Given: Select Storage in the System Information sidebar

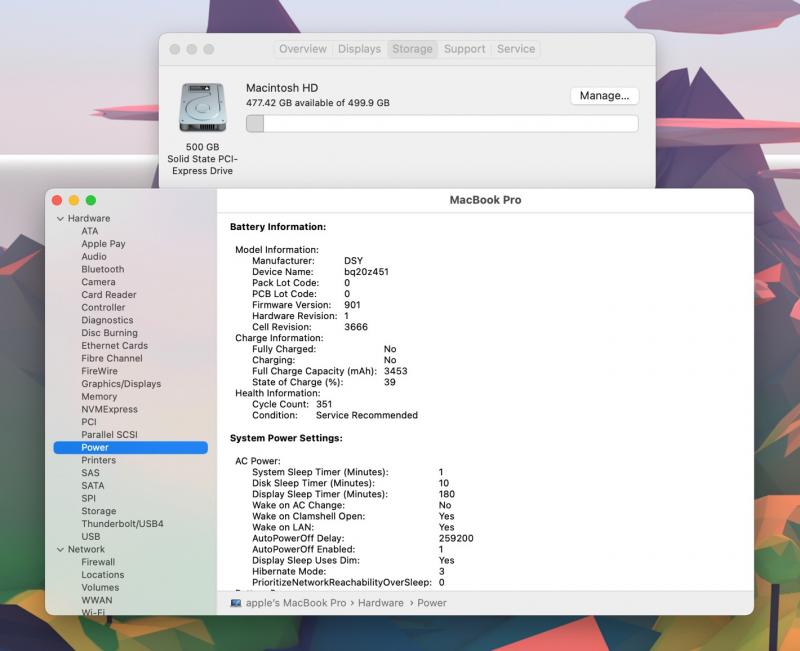Looking at the screenshot, I should point(99,511).
